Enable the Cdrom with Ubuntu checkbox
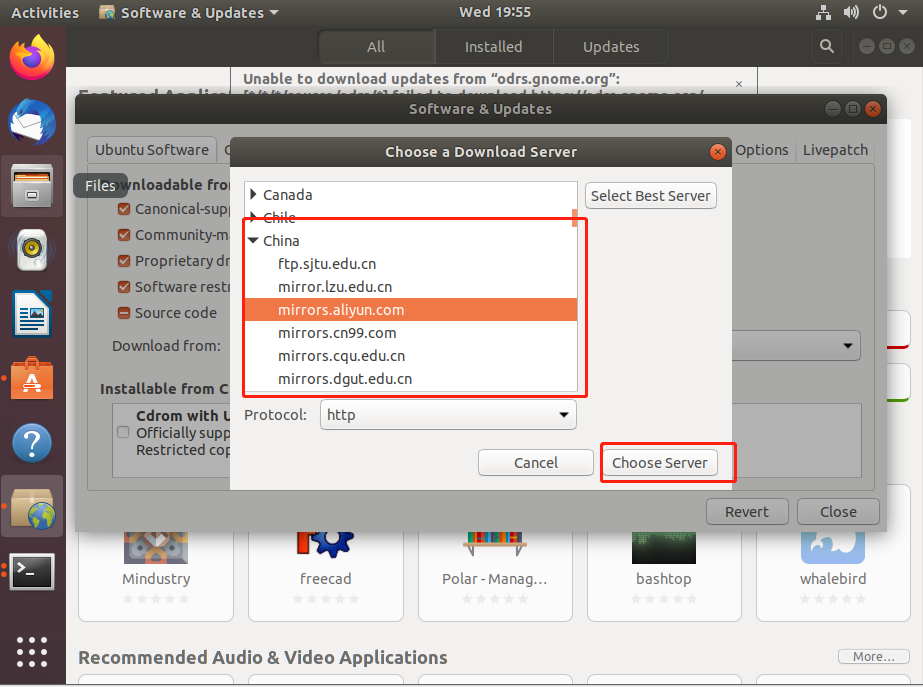The height and width of the screenshot is (687, 923). (123, 432)
